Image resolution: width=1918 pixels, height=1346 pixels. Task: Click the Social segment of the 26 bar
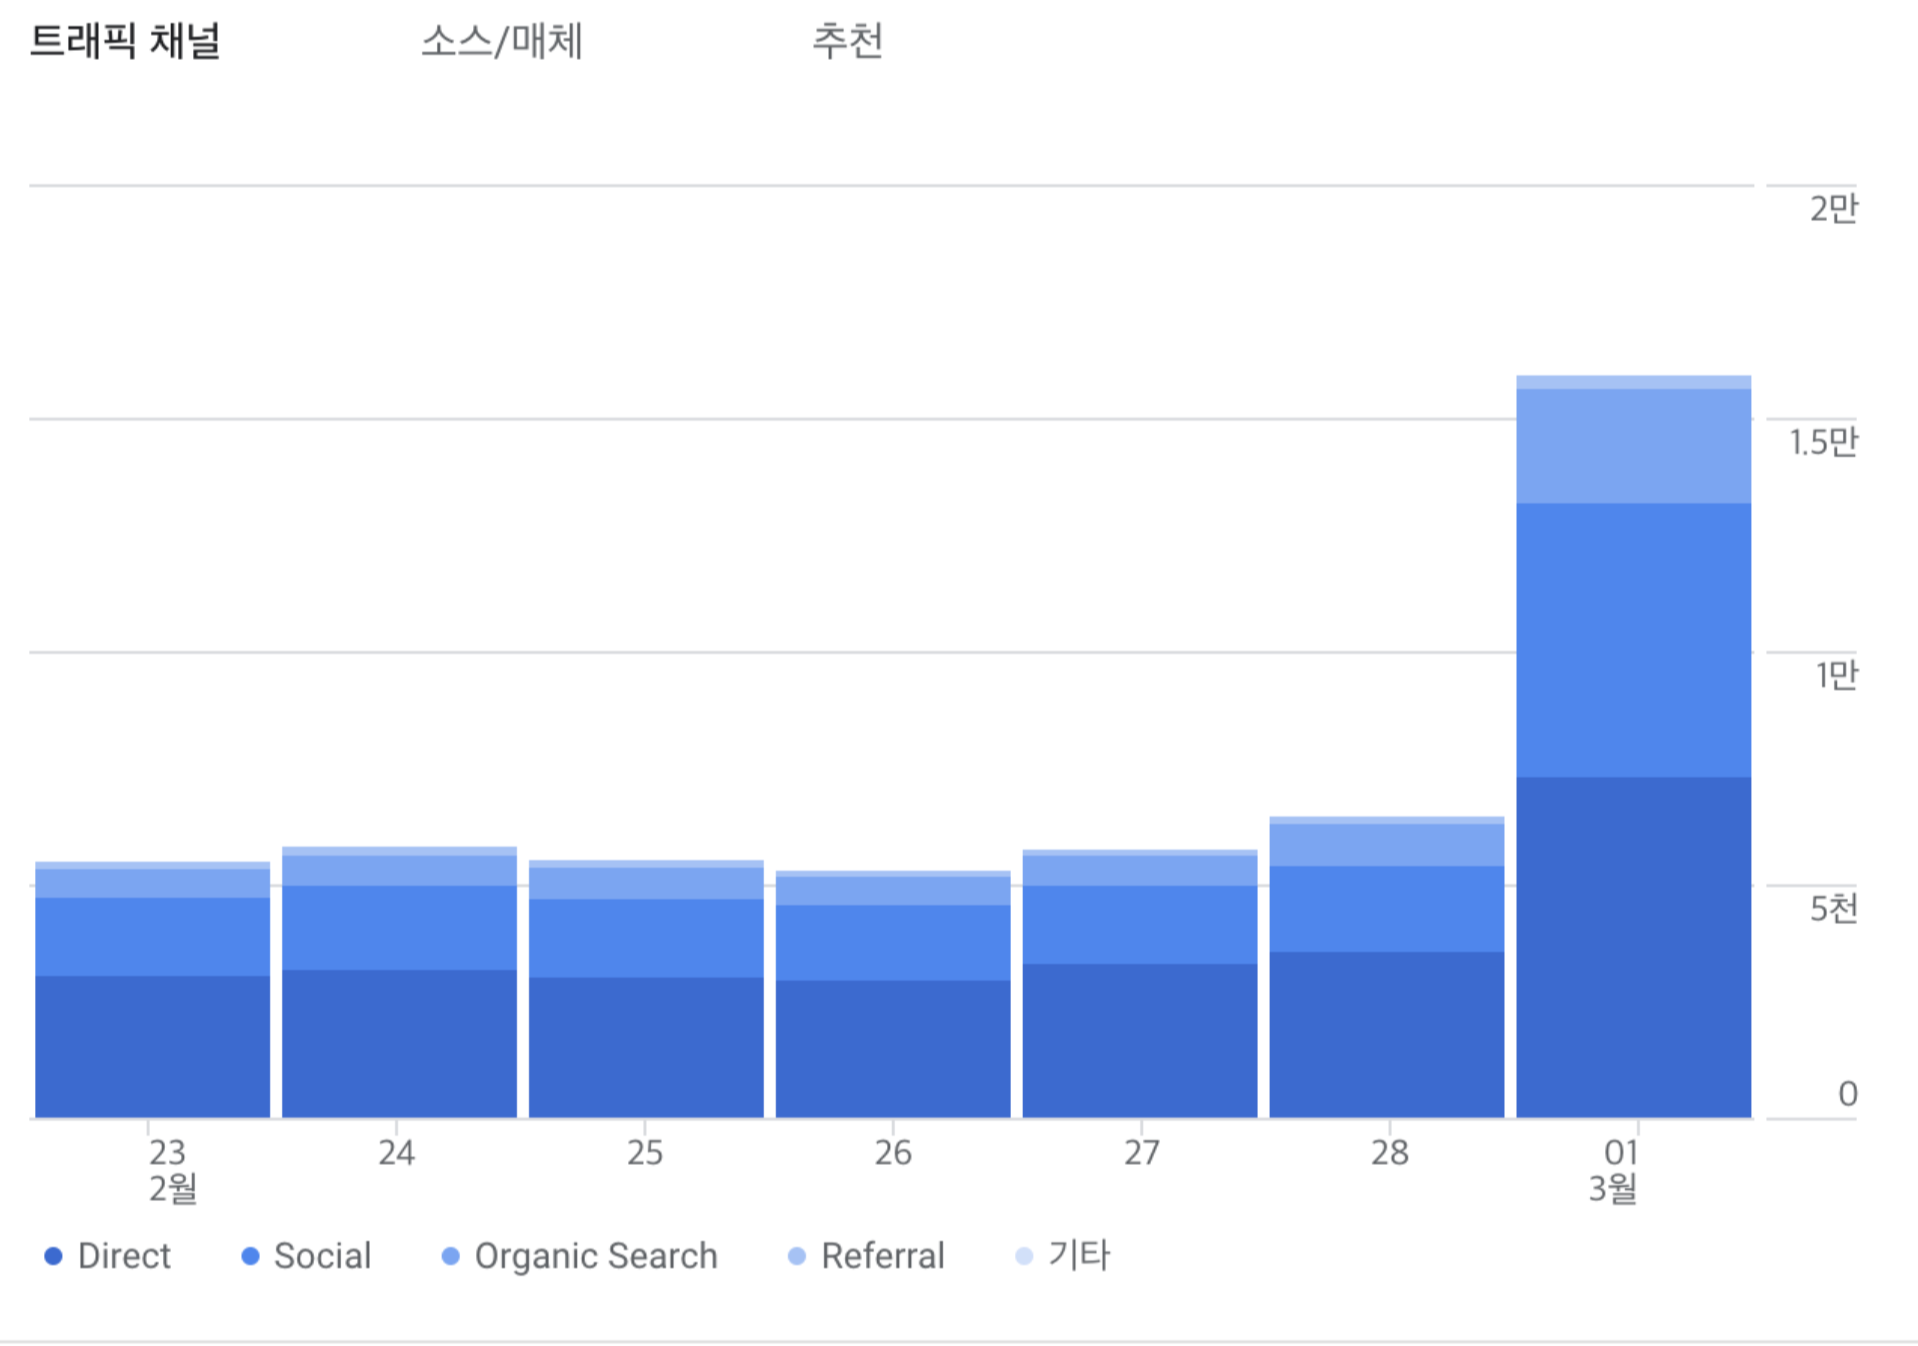[x=893, y=943]
